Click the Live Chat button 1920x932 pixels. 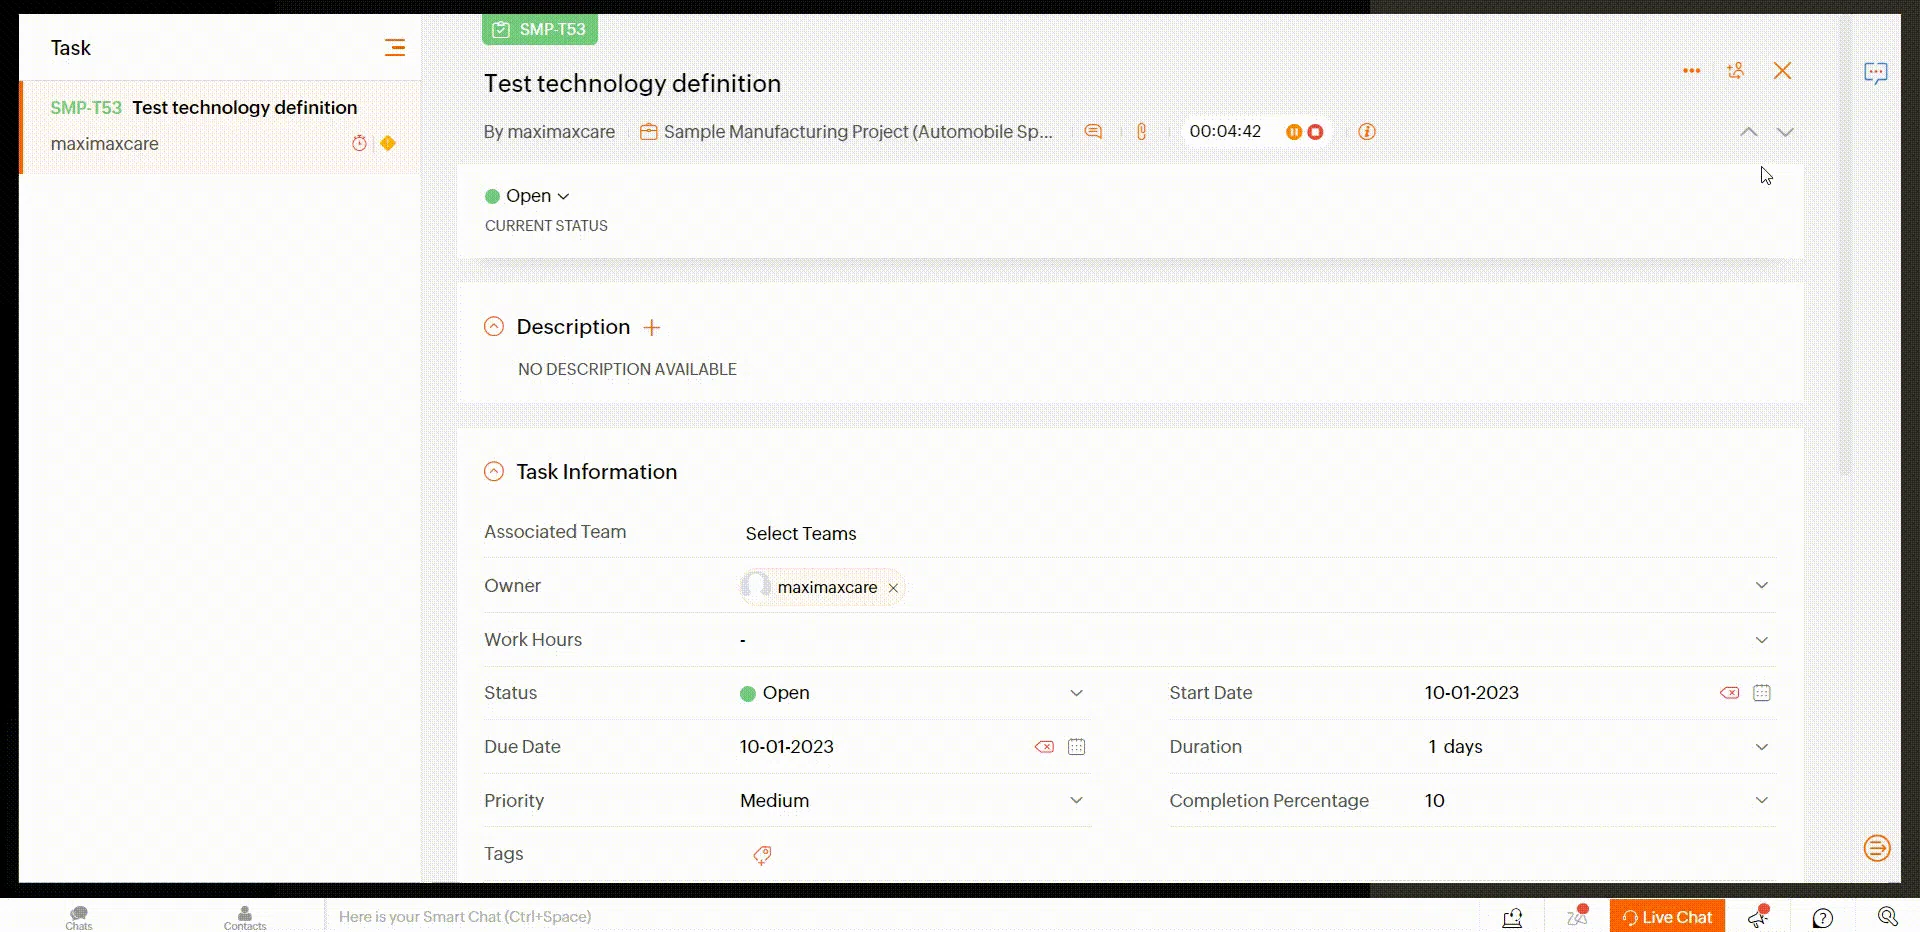(x=1667, y=917)
